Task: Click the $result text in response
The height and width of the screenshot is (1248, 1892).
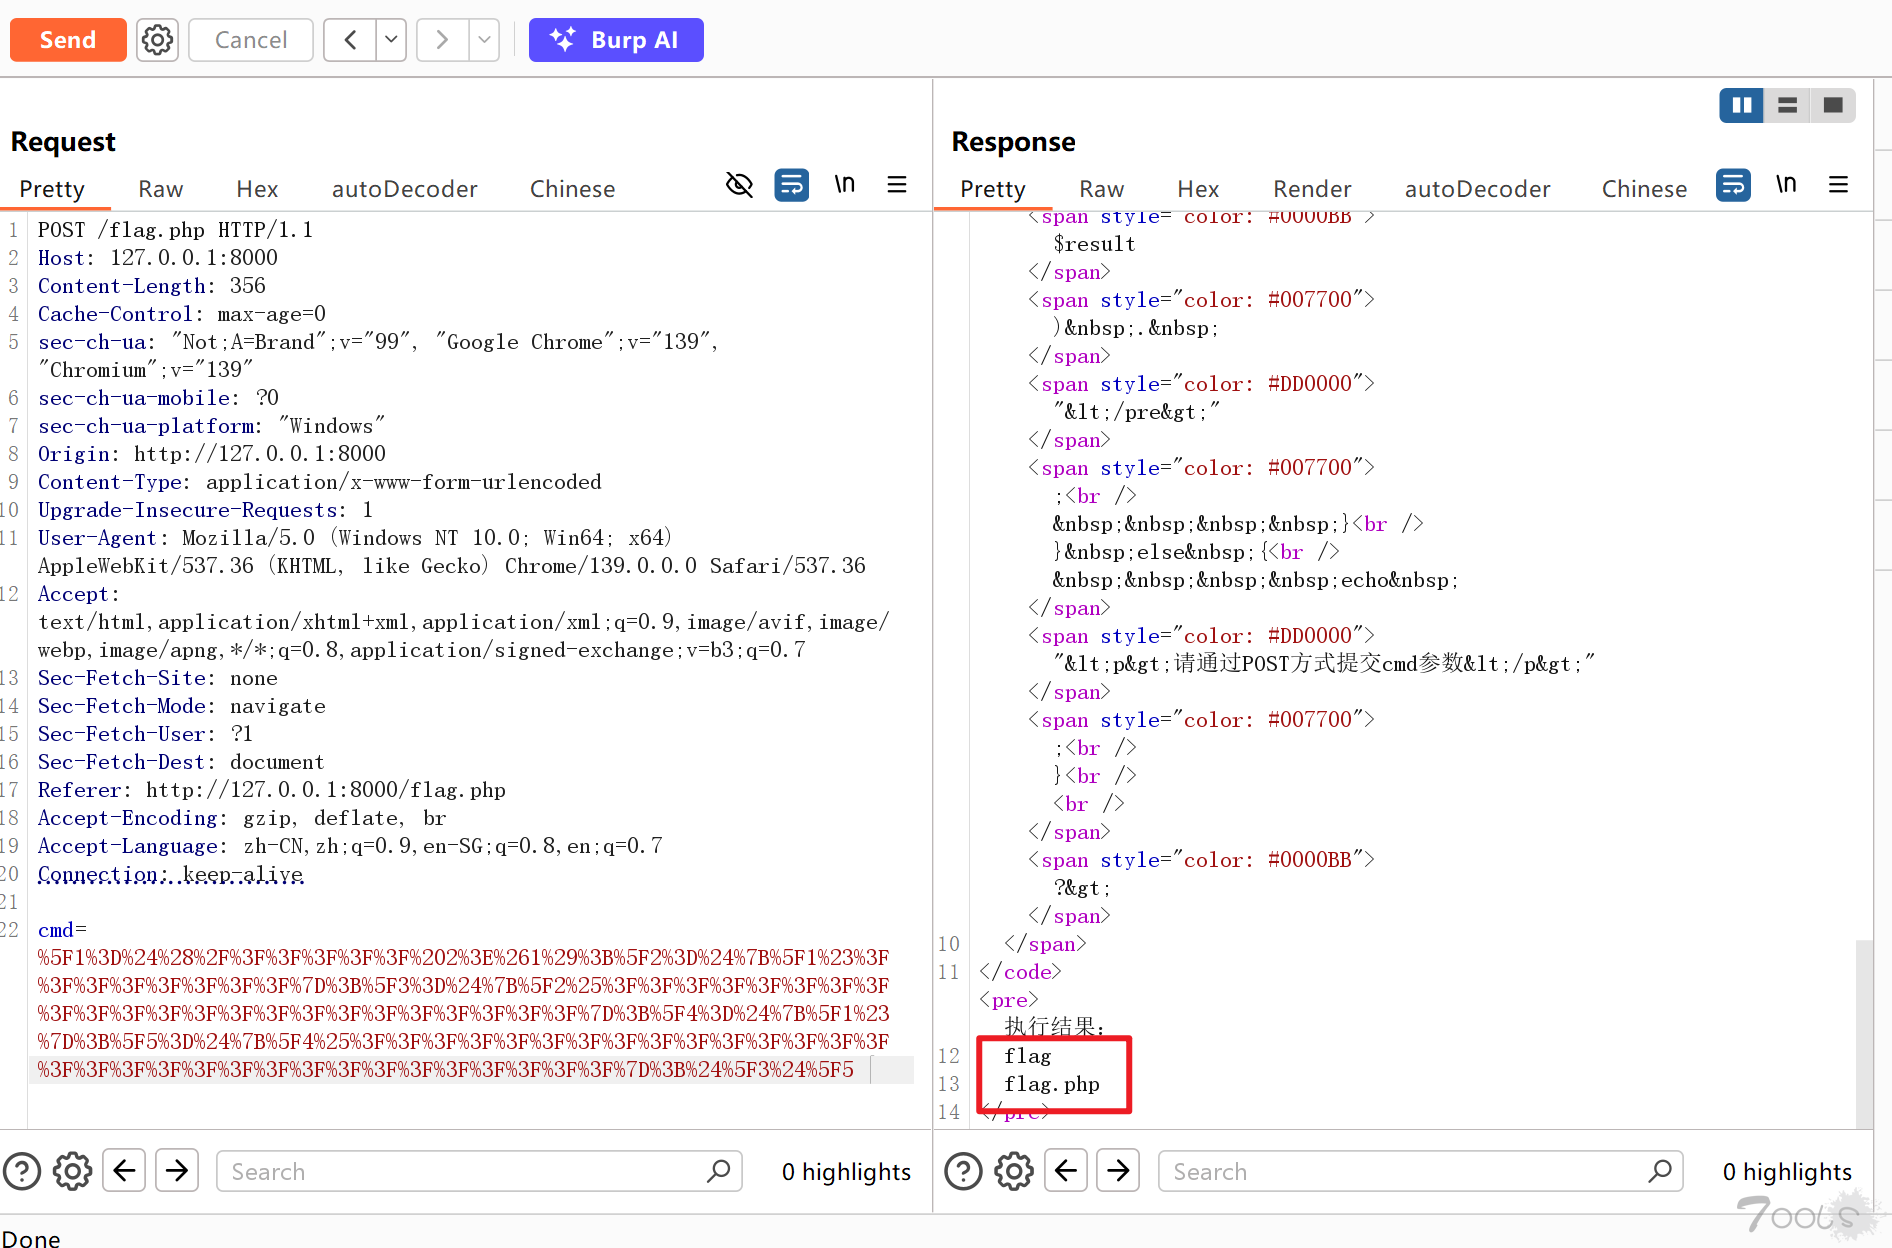Action: coord(1094,244)
